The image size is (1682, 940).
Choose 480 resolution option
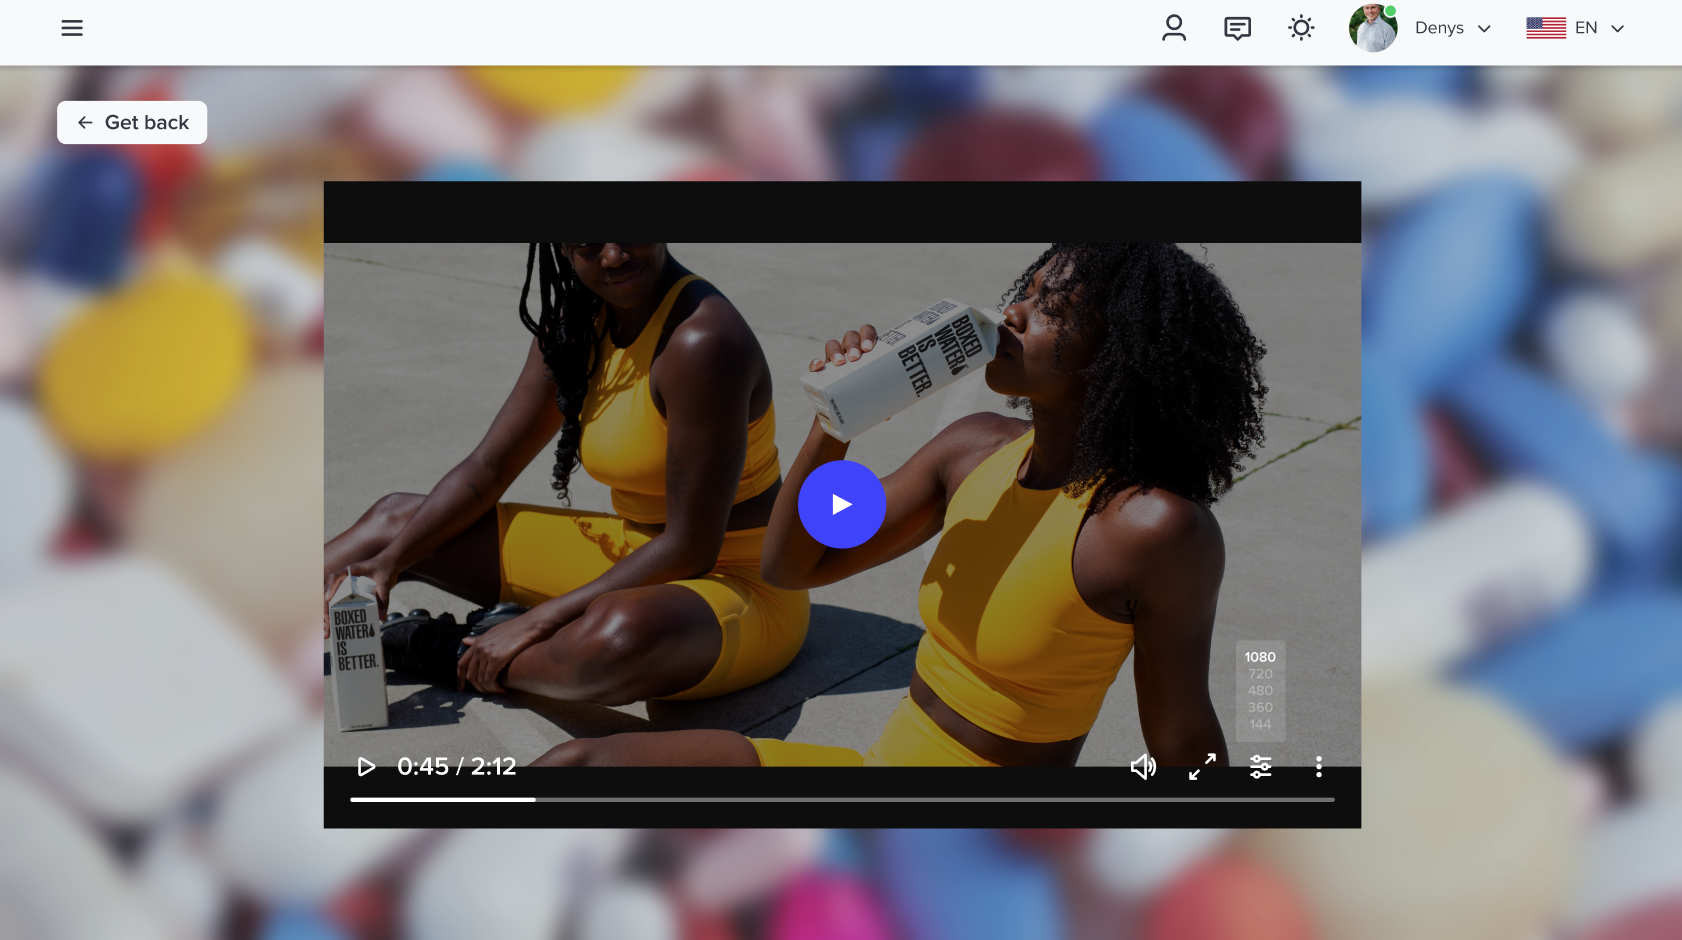click(x=1260, y=691)
